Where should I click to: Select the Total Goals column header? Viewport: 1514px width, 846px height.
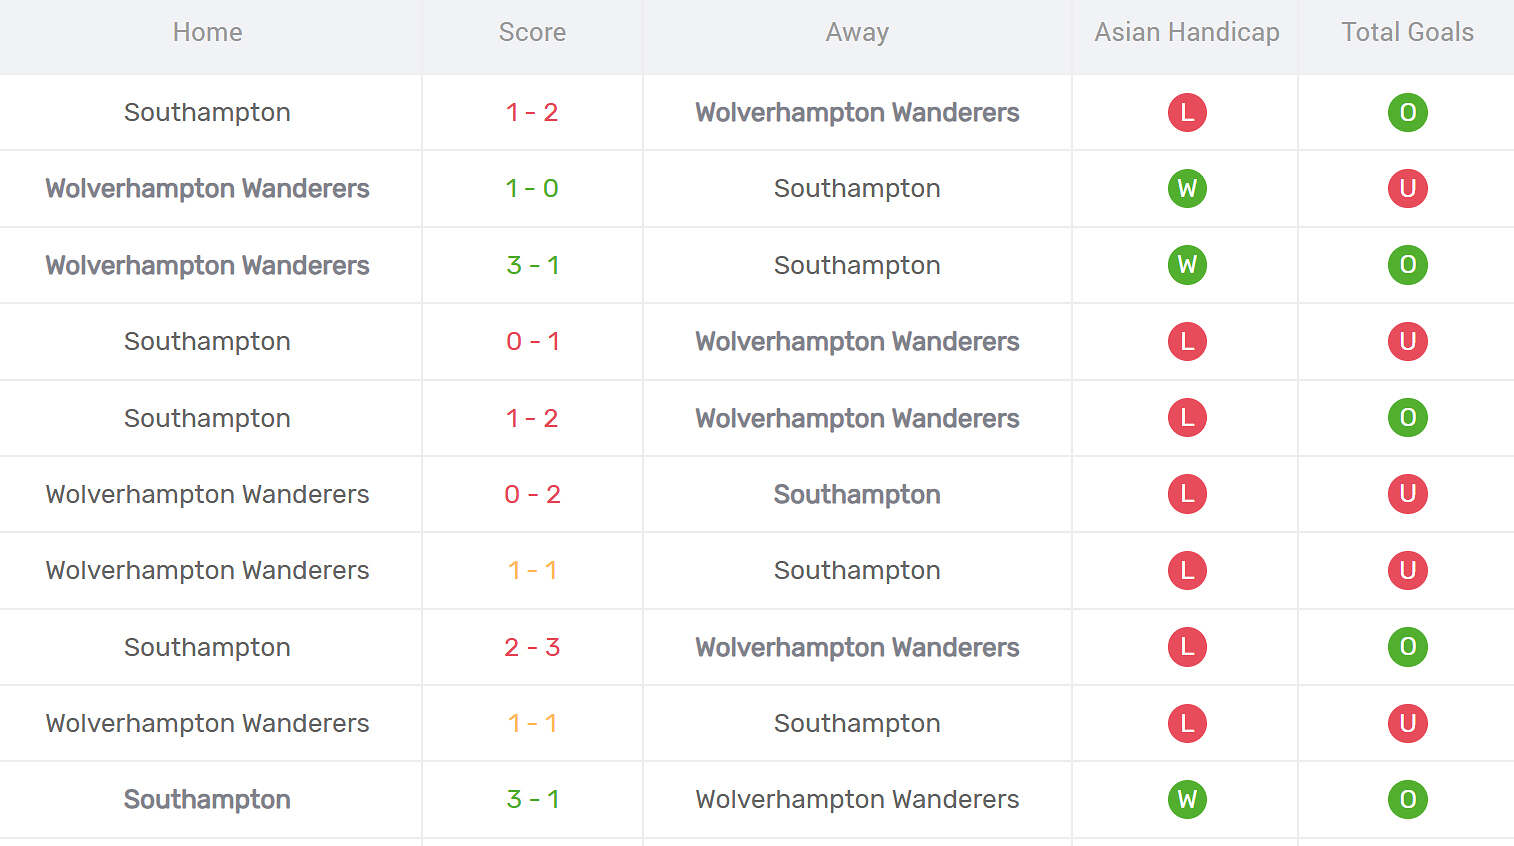[1407, 33]
